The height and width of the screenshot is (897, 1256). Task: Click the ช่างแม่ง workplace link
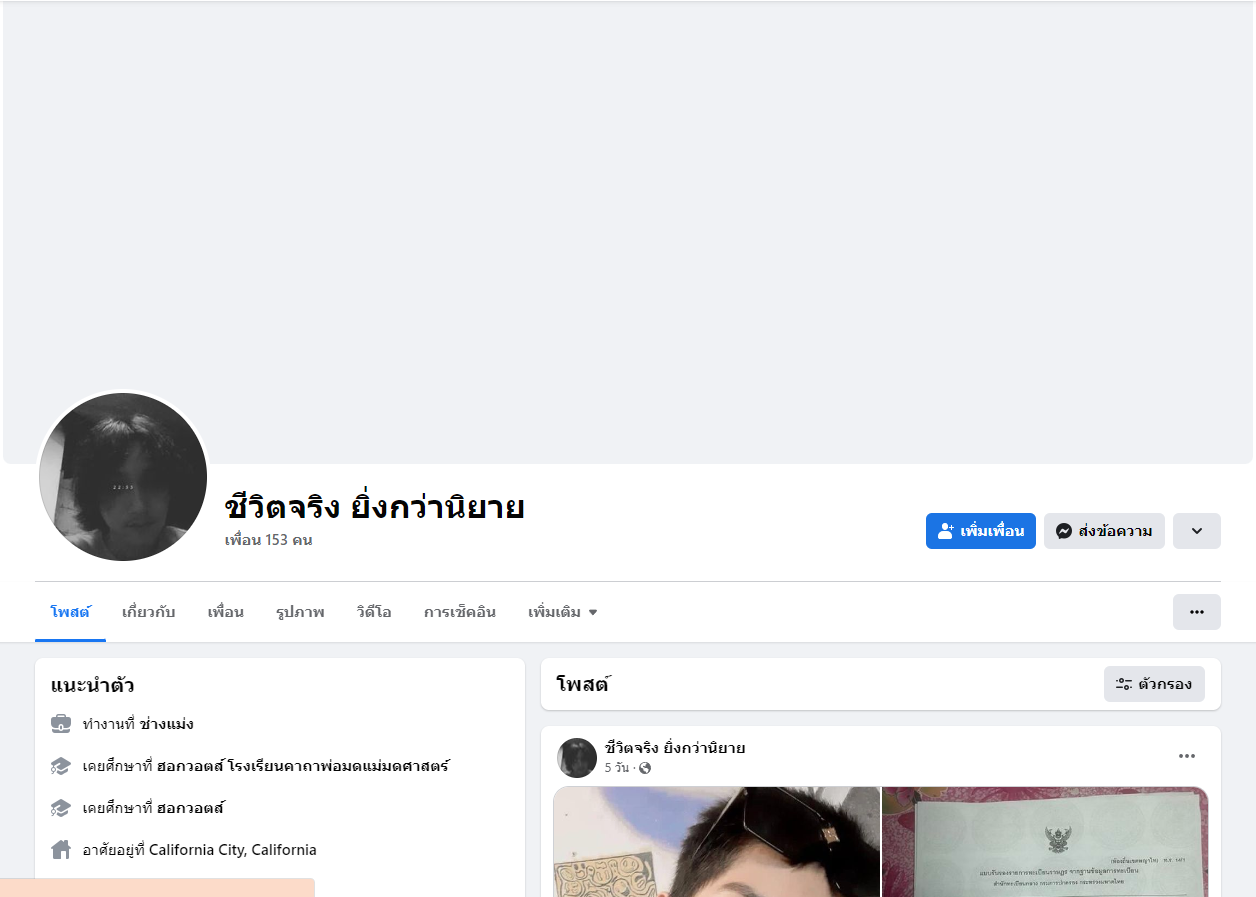point(166,724)
